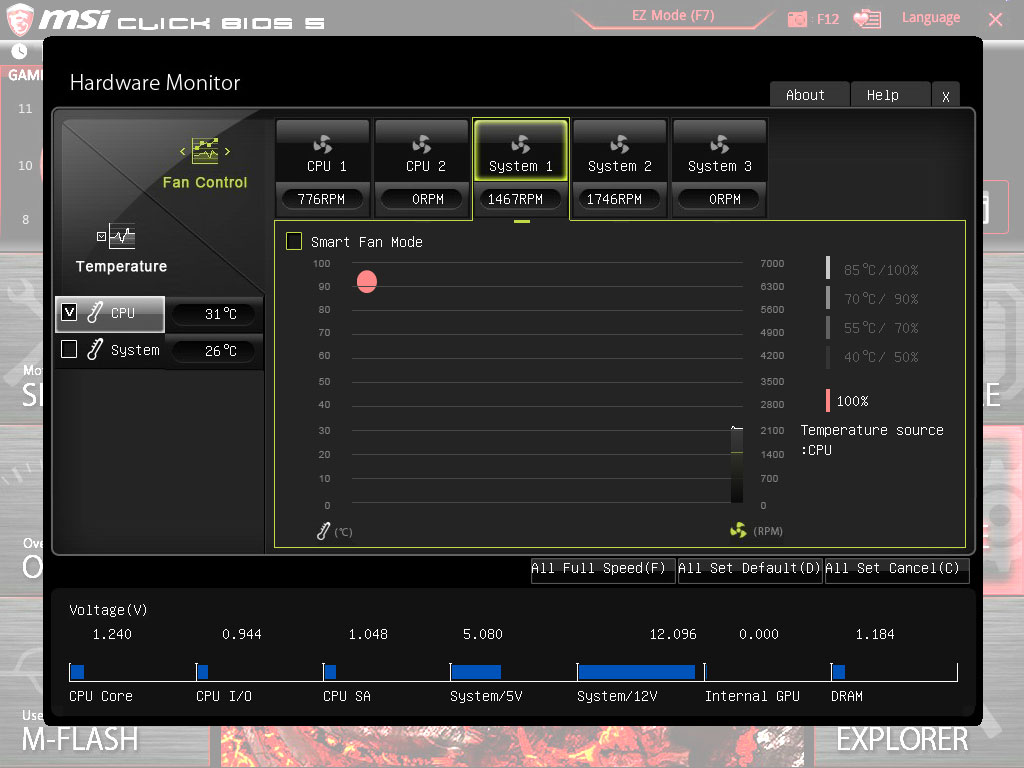The image size is (1024, 768).
Task: Click the CPU Core voltage bar
Action: [x=78, y=672]
